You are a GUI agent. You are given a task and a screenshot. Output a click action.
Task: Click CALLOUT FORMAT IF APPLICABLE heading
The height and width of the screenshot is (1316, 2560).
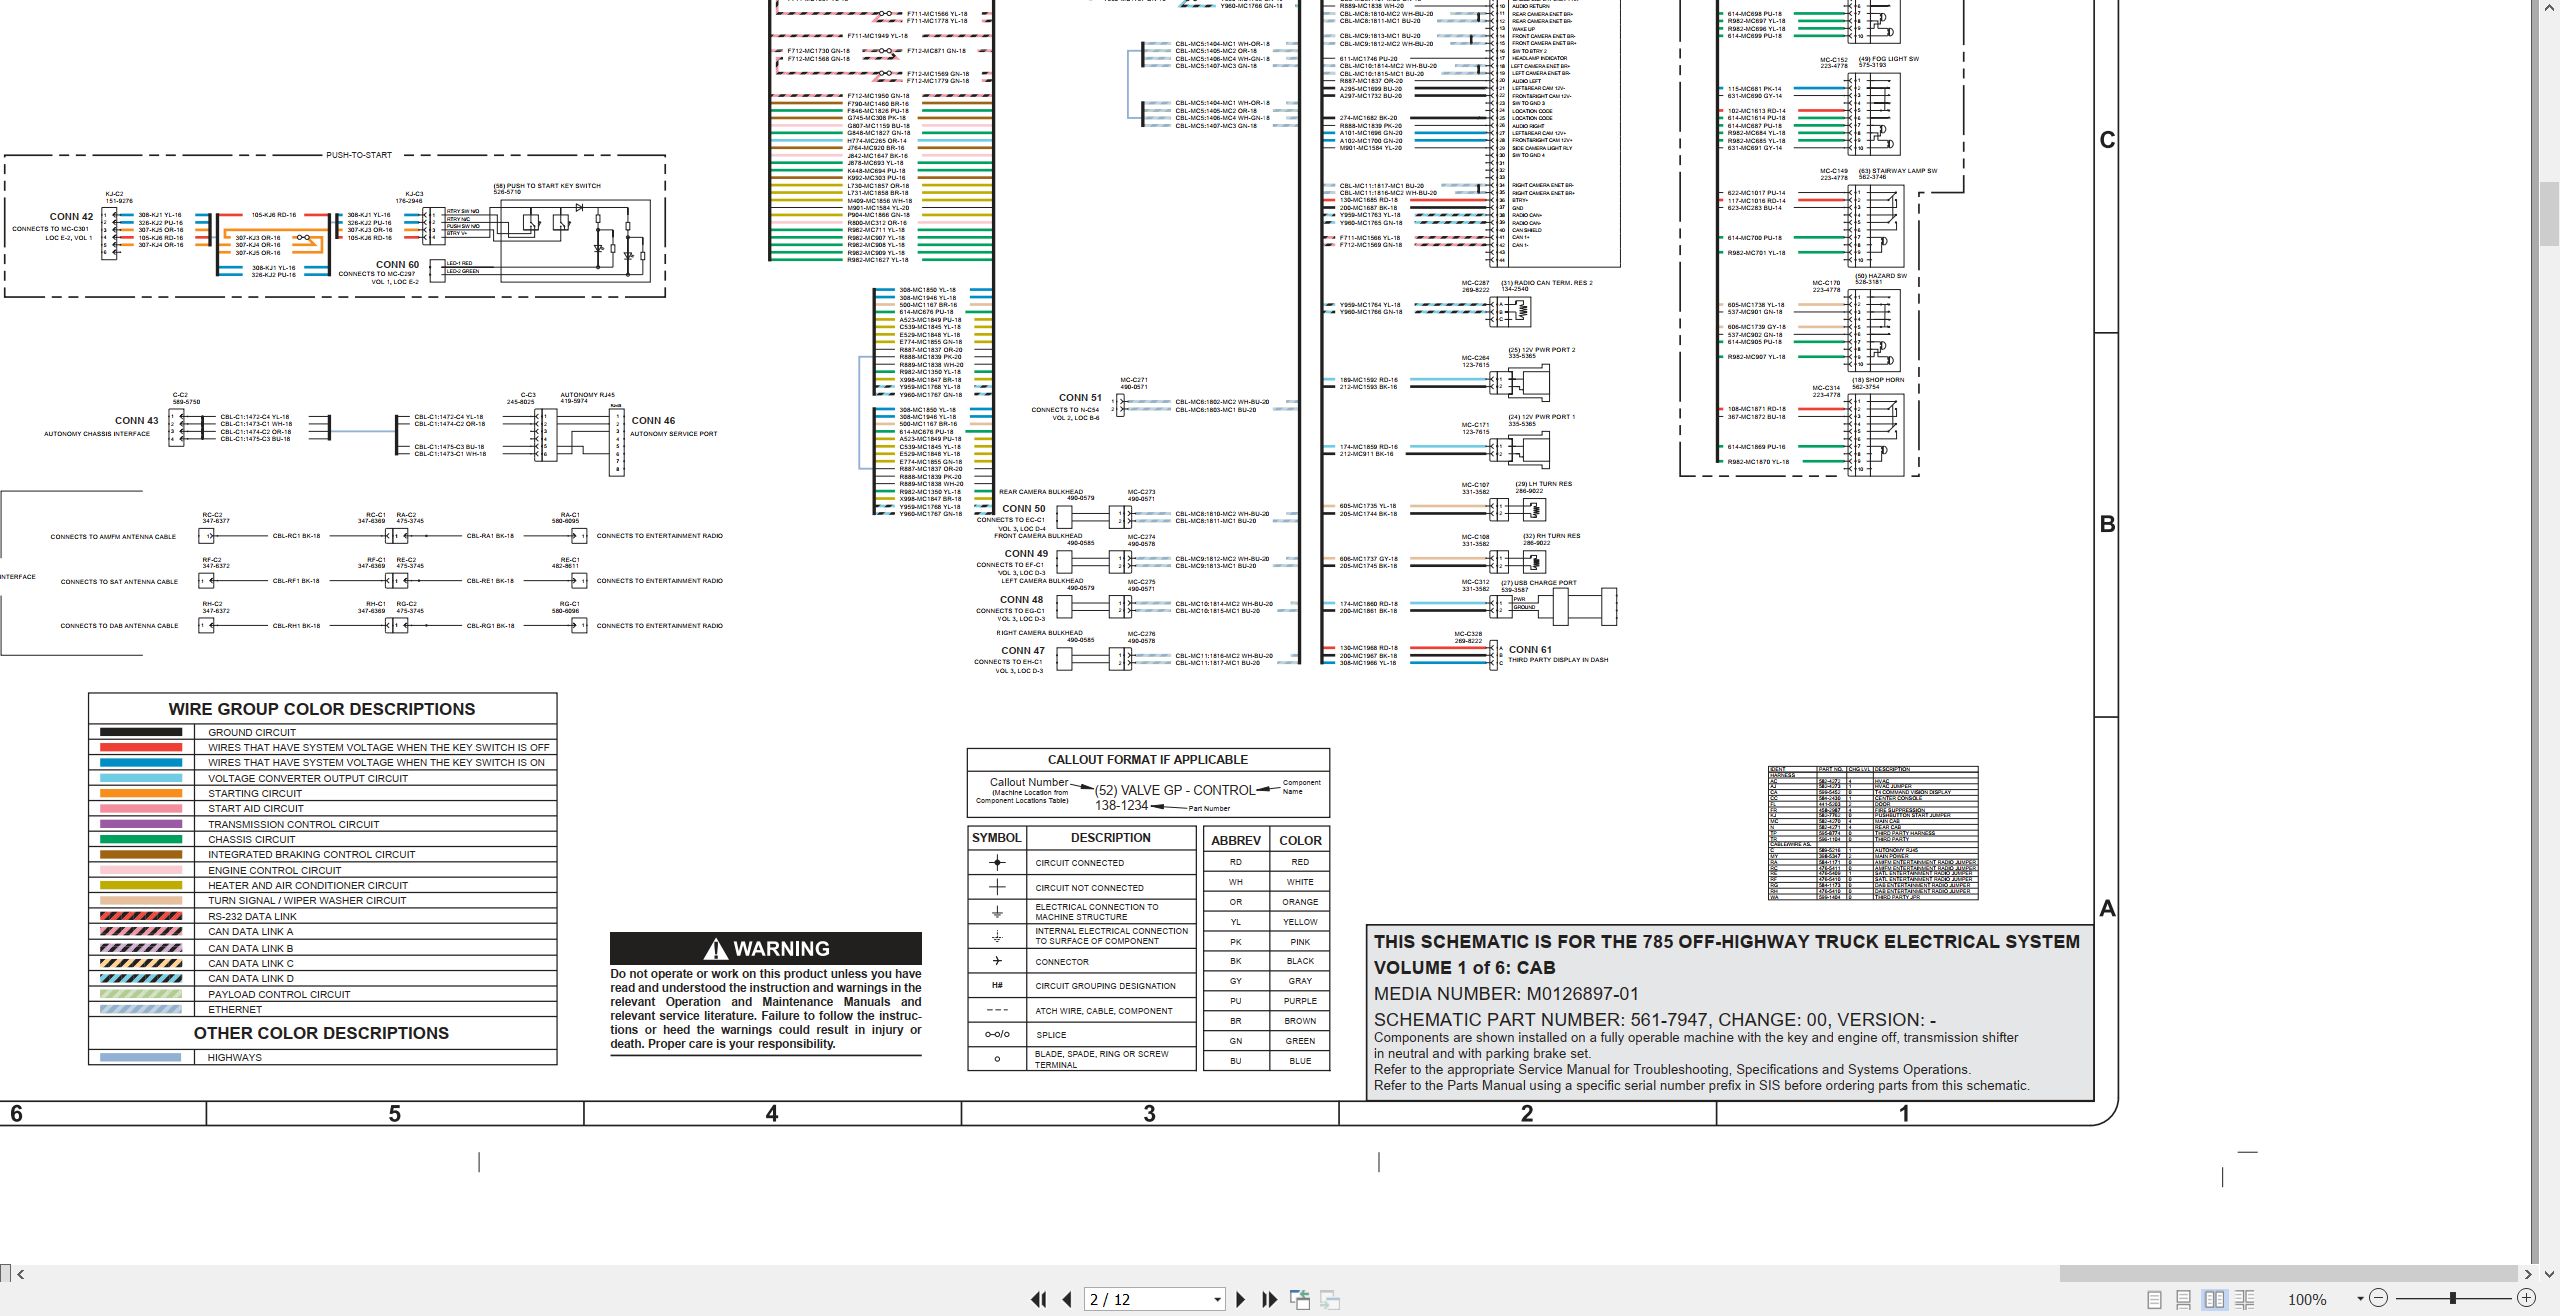(1148, 760)
